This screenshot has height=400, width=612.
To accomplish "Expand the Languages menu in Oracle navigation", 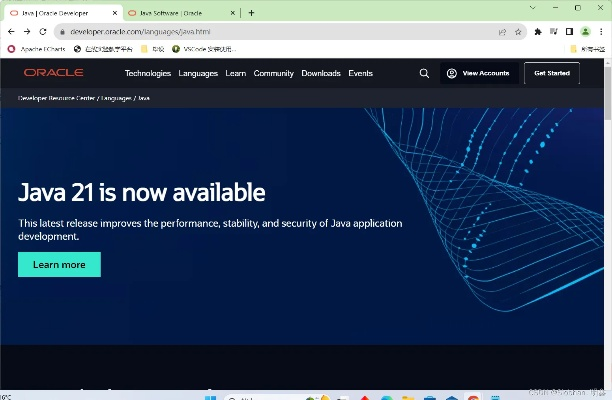I will [198, 73].
